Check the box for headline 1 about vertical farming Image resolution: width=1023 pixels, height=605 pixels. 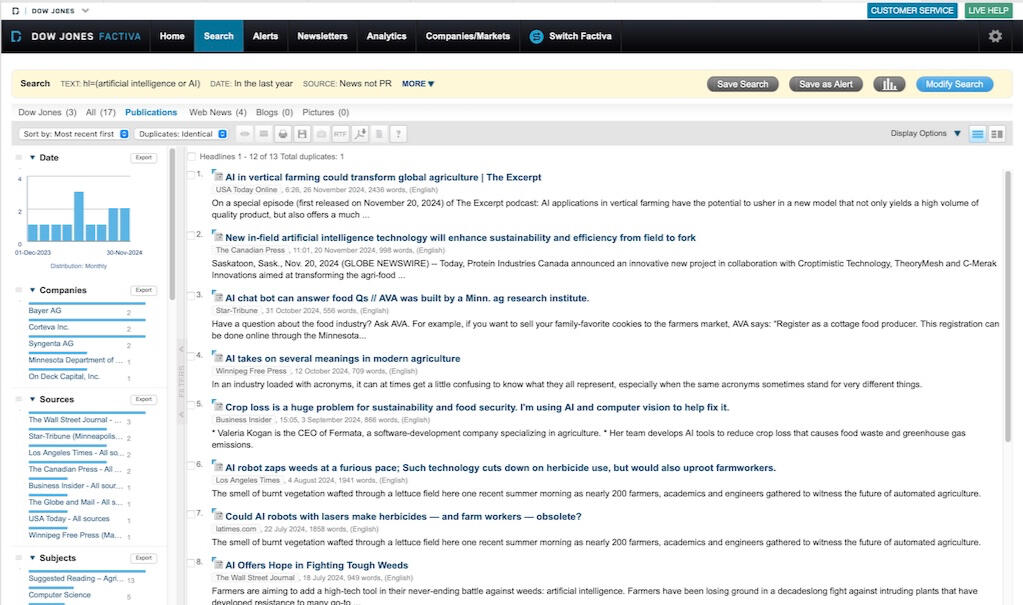[192, 176]
